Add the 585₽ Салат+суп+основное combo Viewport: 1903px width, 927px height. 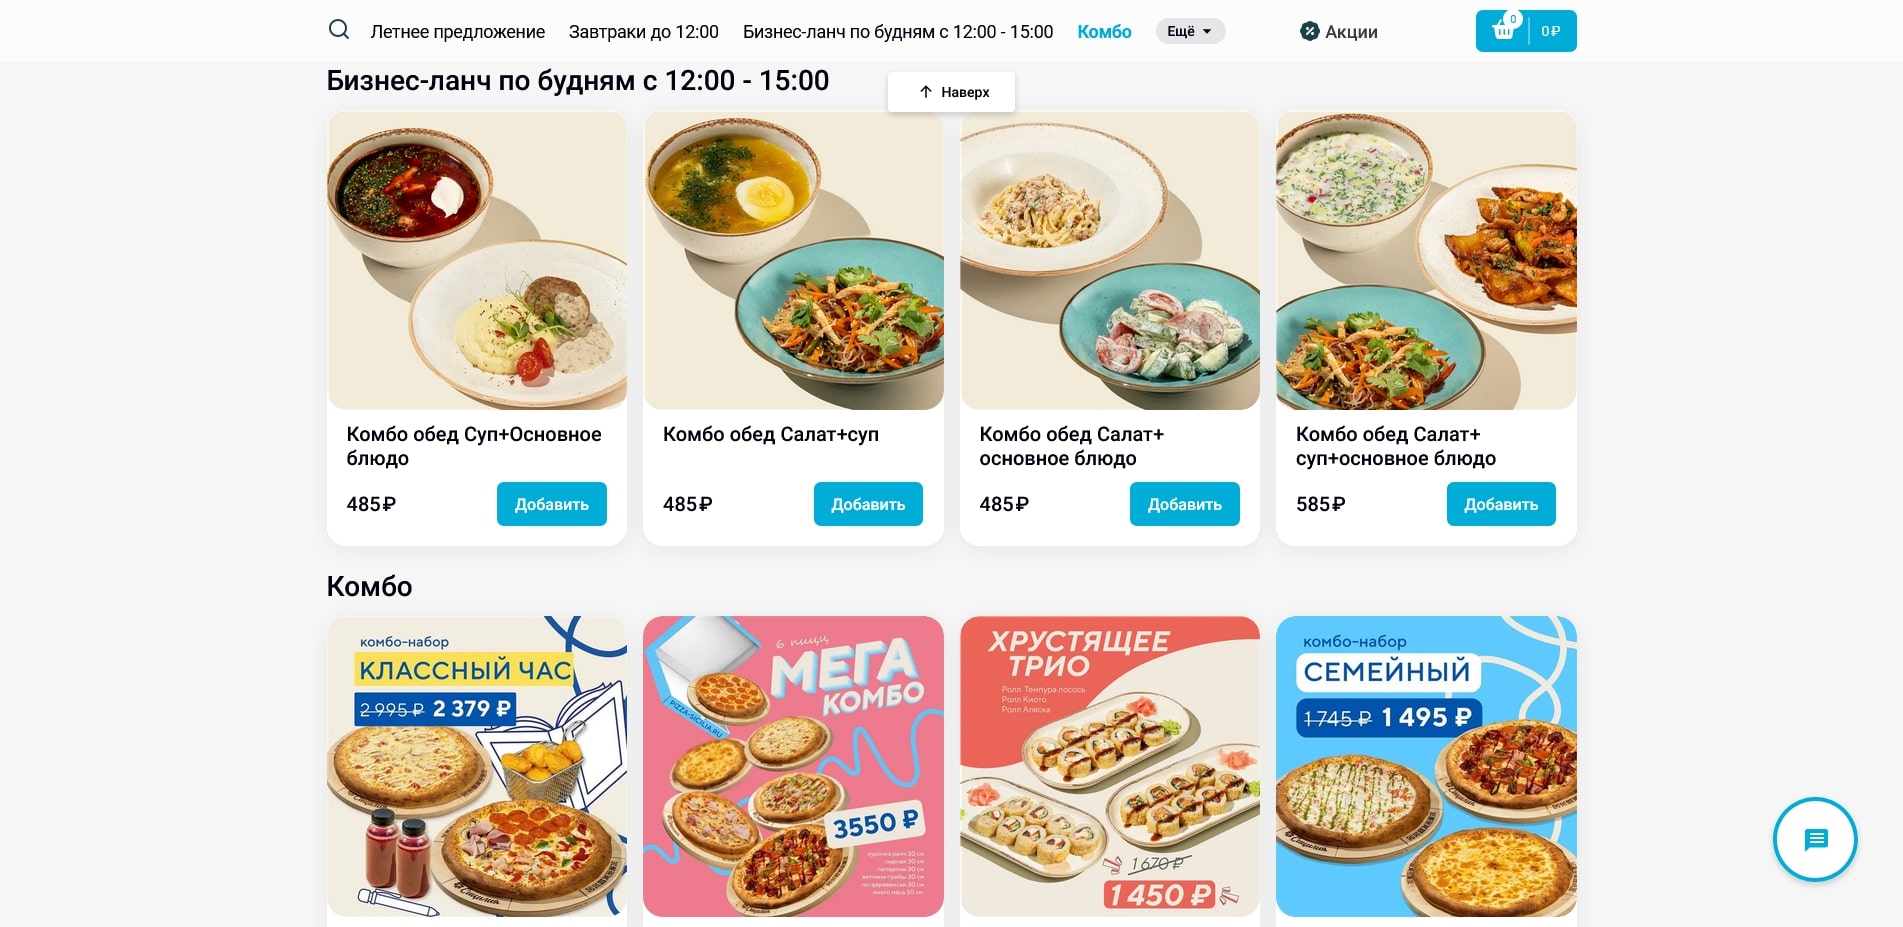(x=1501, y=504)
